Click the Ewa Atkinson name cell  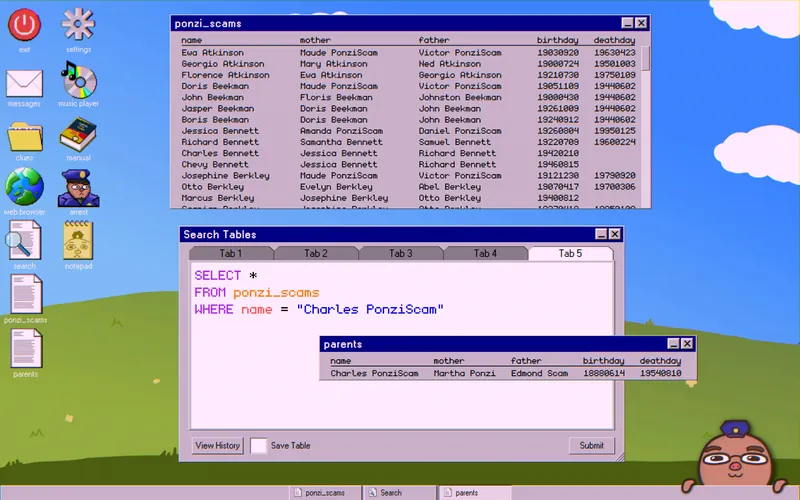(x=212, y=53)
